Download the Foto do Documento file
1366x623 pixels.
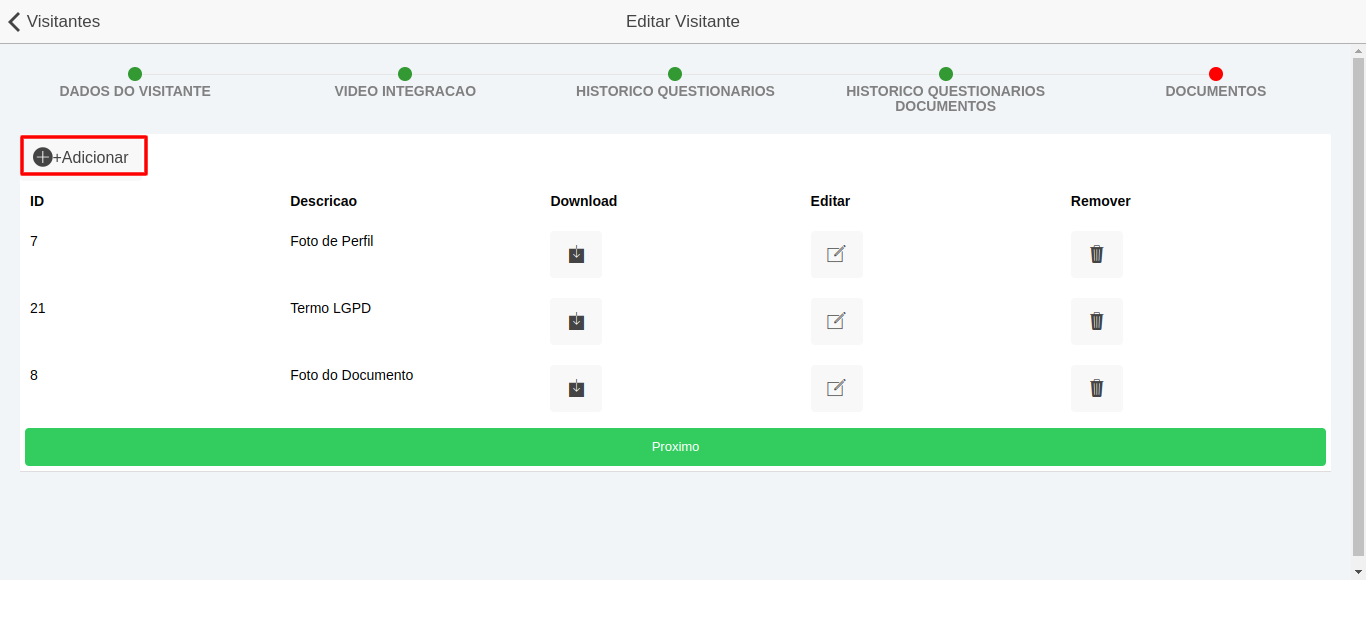pos(575,388)
